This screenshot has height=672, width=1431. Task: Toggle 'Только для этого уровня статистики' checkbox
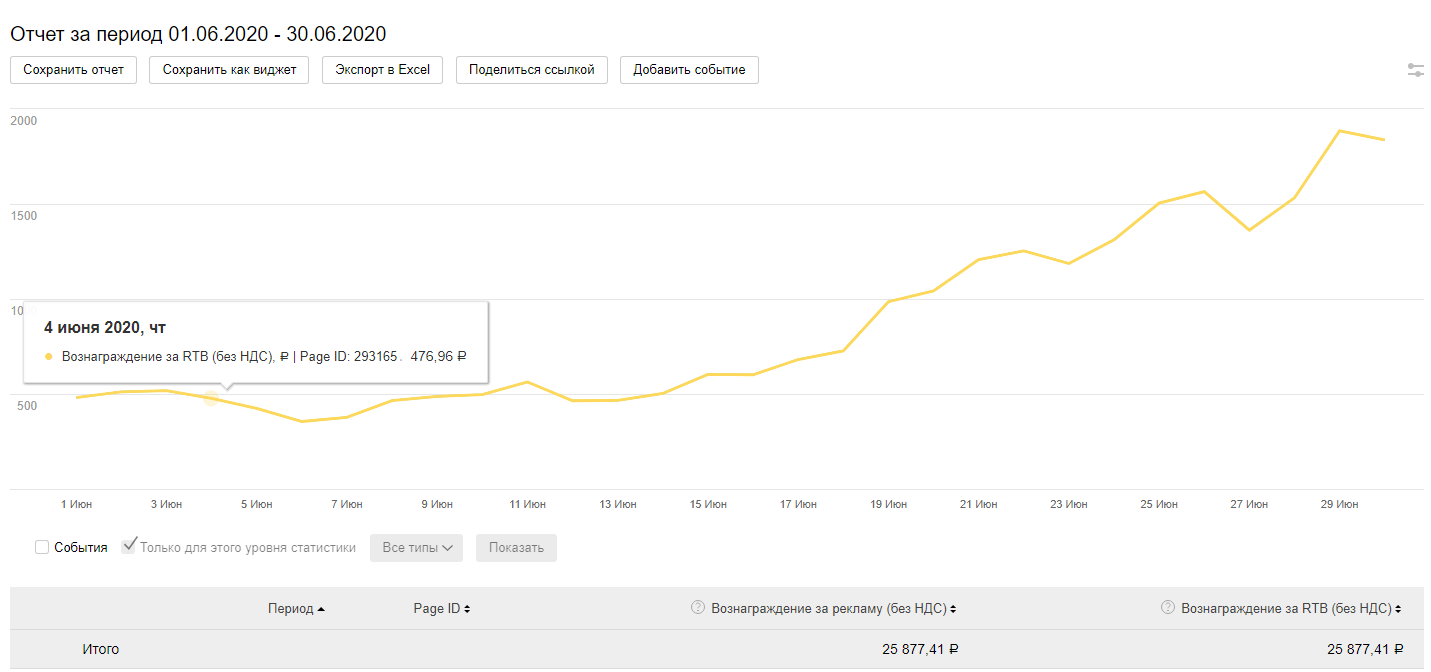click(129, 546)
